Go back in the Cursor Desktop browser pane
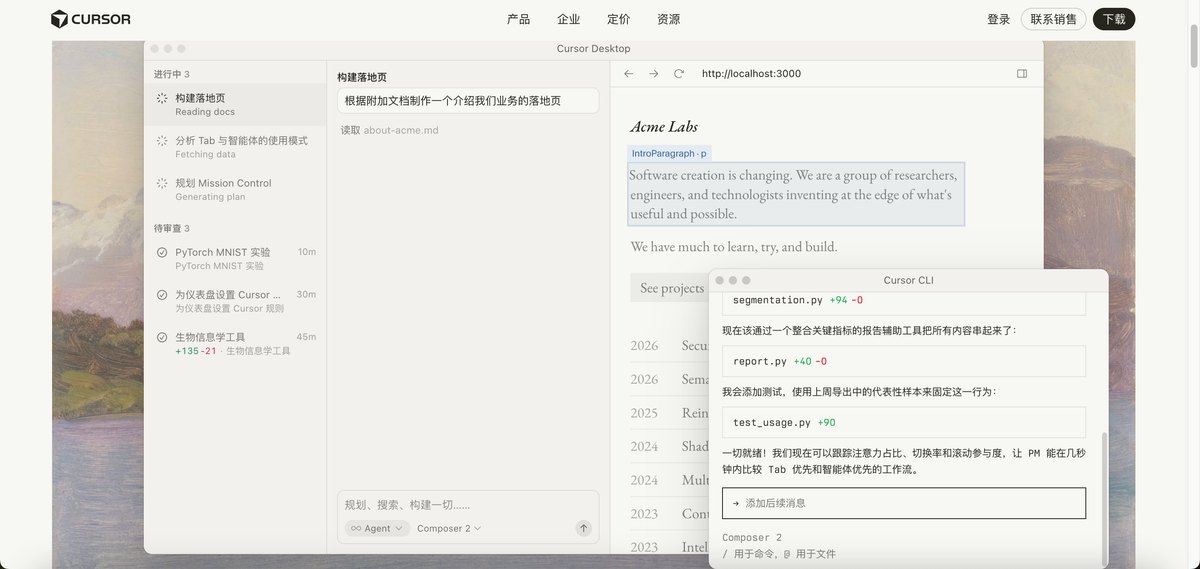This screenshot has height=569, width=1200. (628, 74)
